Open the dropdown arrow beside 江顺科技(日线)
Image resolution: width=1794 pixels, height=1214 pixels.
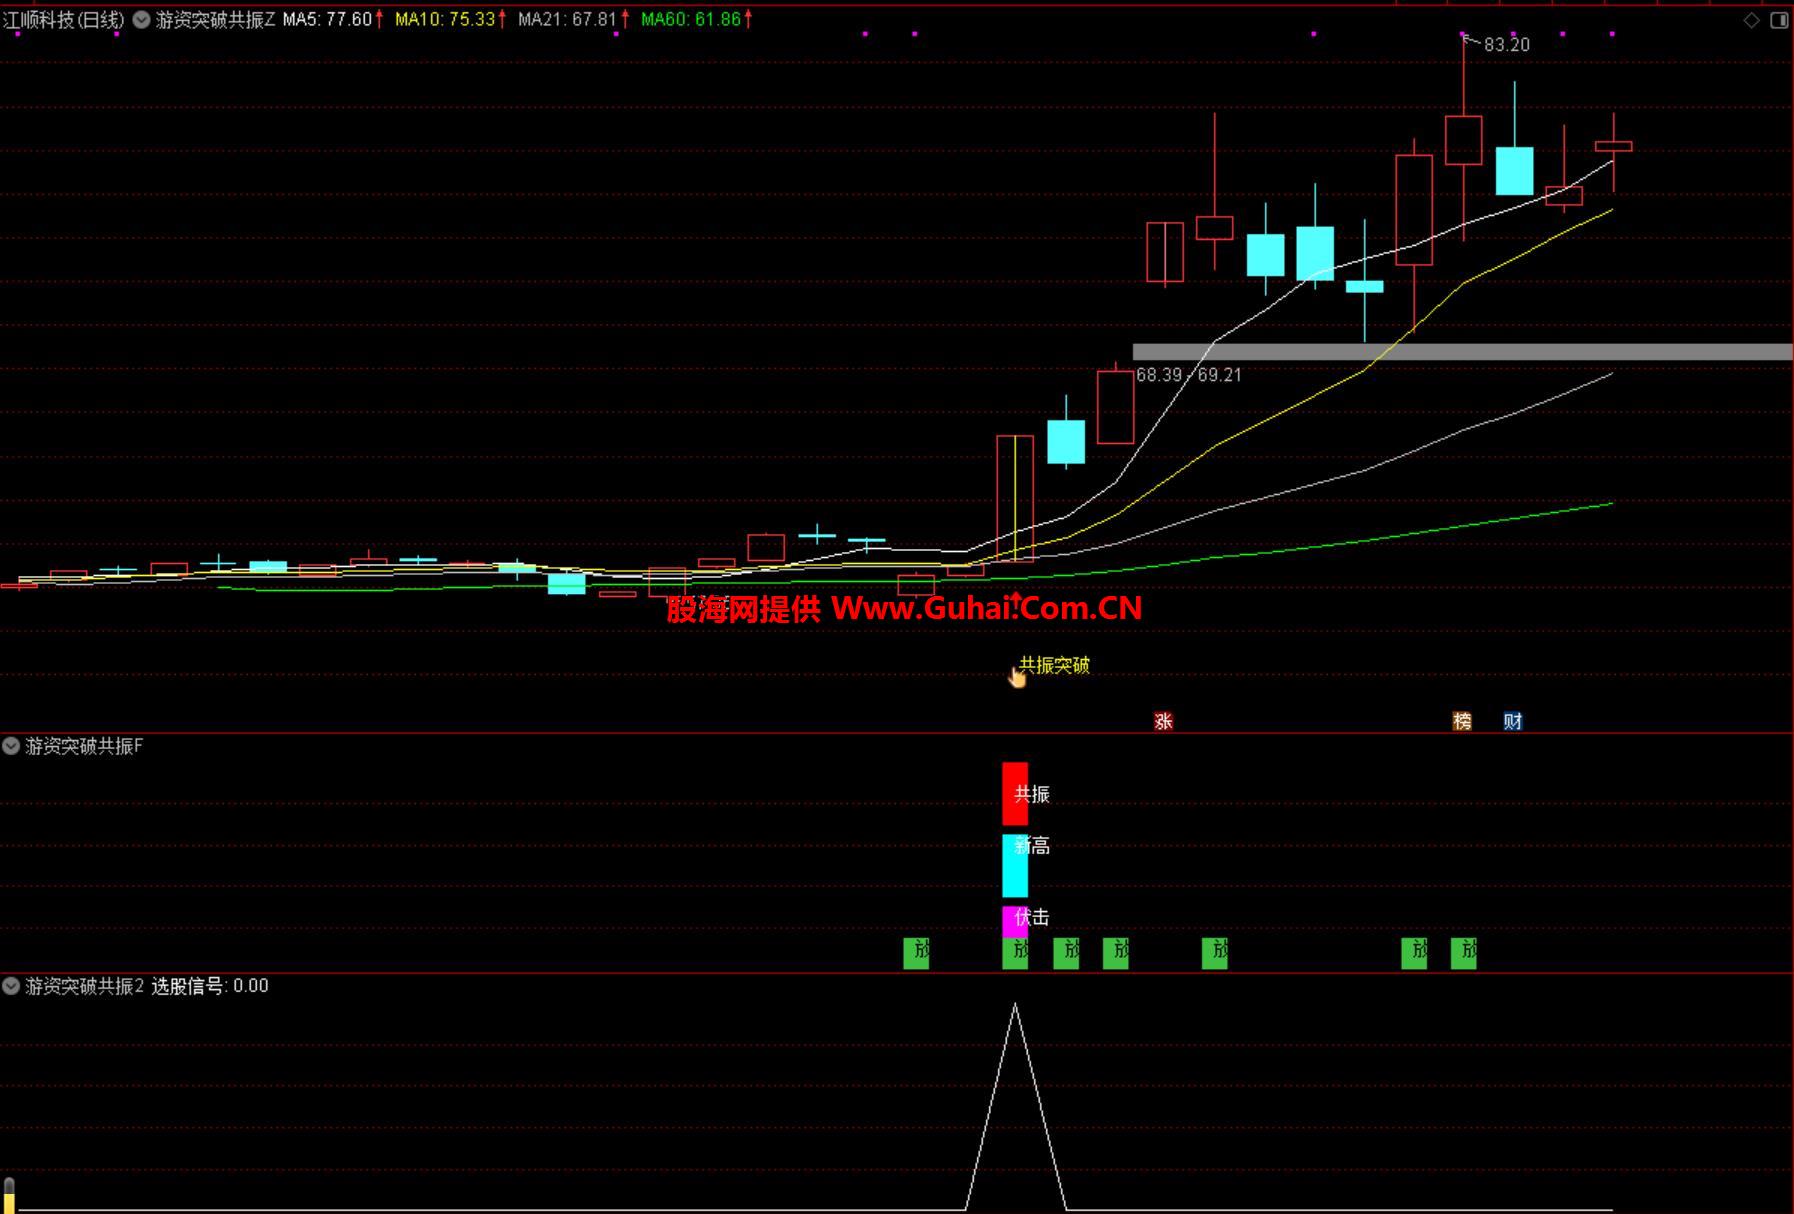tap(141, 19)
